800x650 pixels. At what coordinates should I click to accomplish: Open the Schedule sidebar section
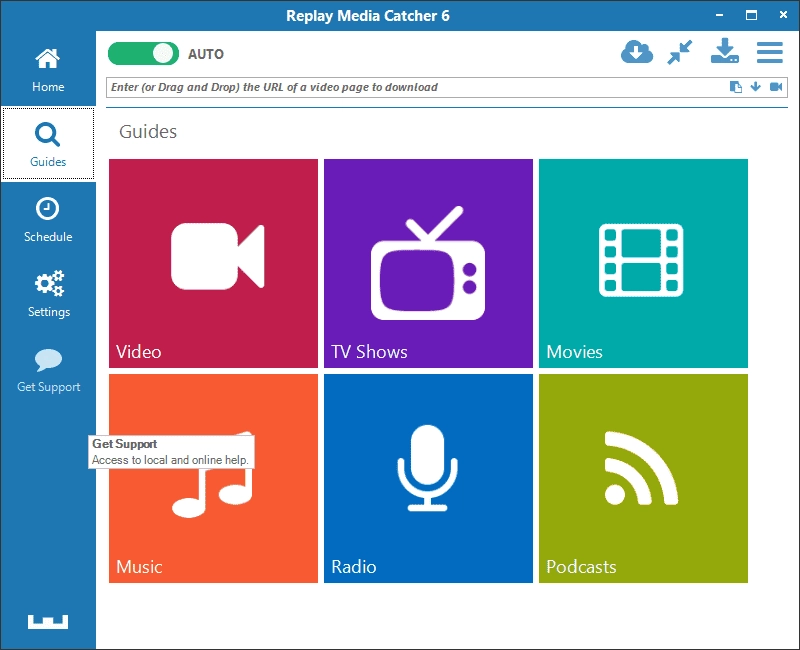pos(48,219)
